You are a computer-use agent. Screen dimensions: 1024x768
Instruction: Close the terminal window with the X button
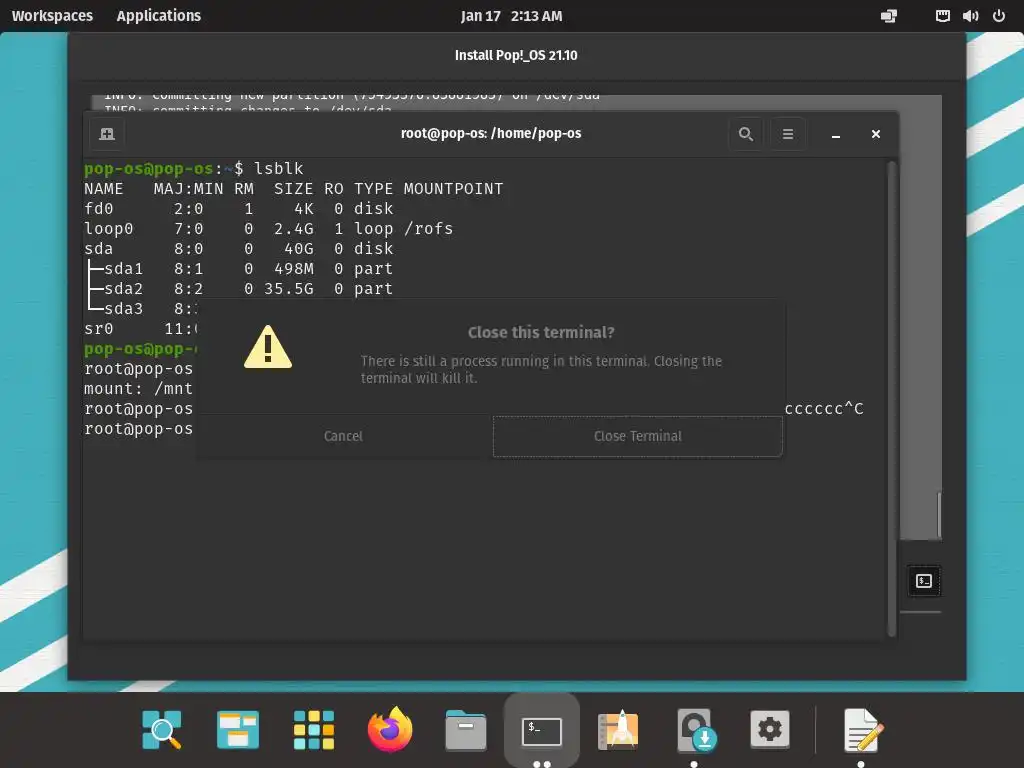click(876, 134)
